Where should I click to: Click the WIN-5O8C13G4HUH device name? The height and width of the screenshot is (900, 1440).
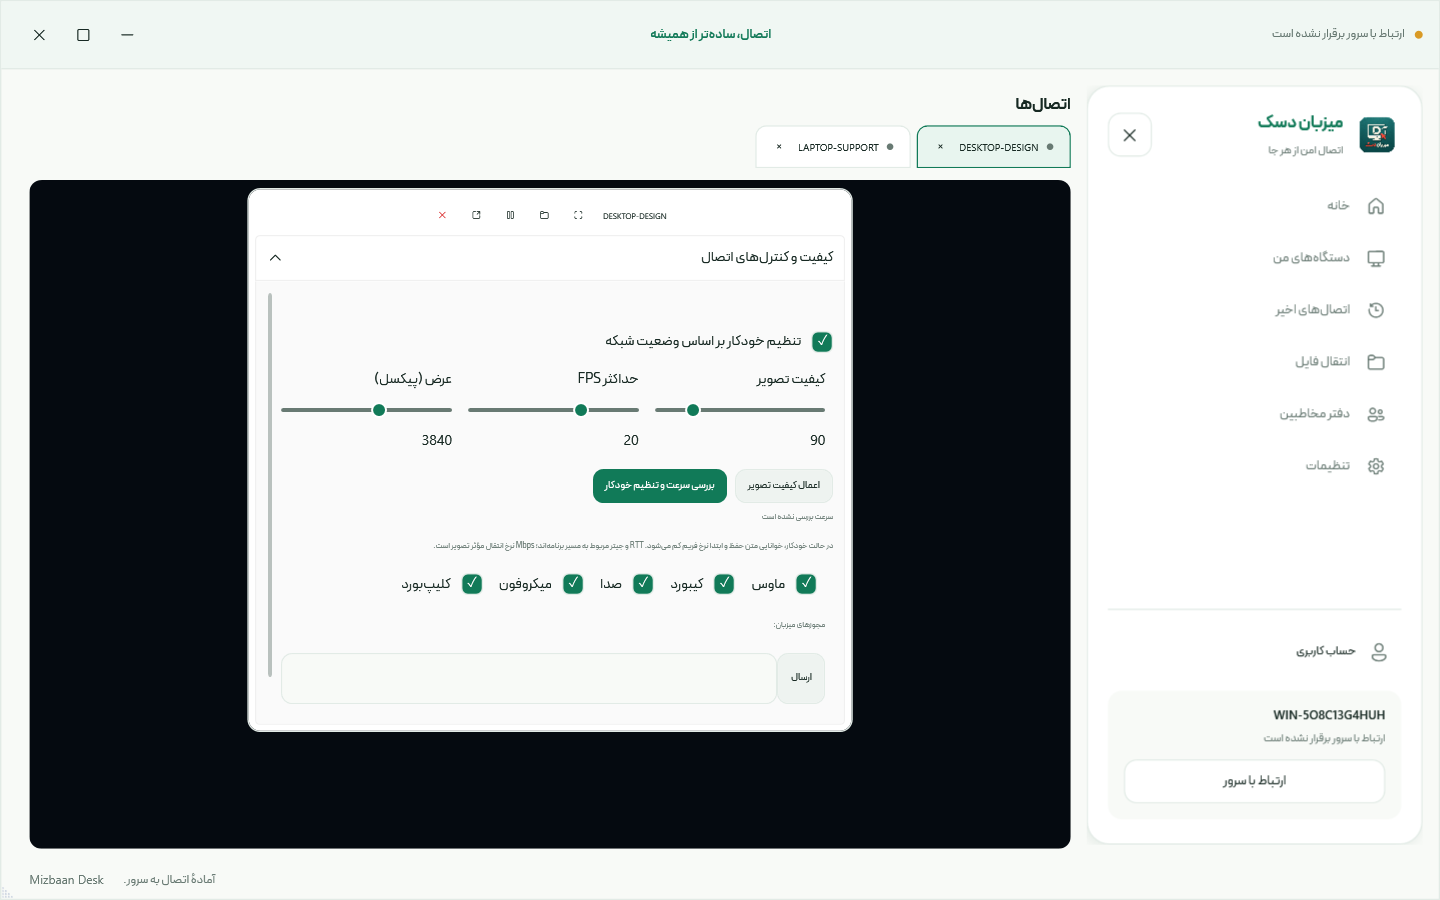[x=1329, y=715]
